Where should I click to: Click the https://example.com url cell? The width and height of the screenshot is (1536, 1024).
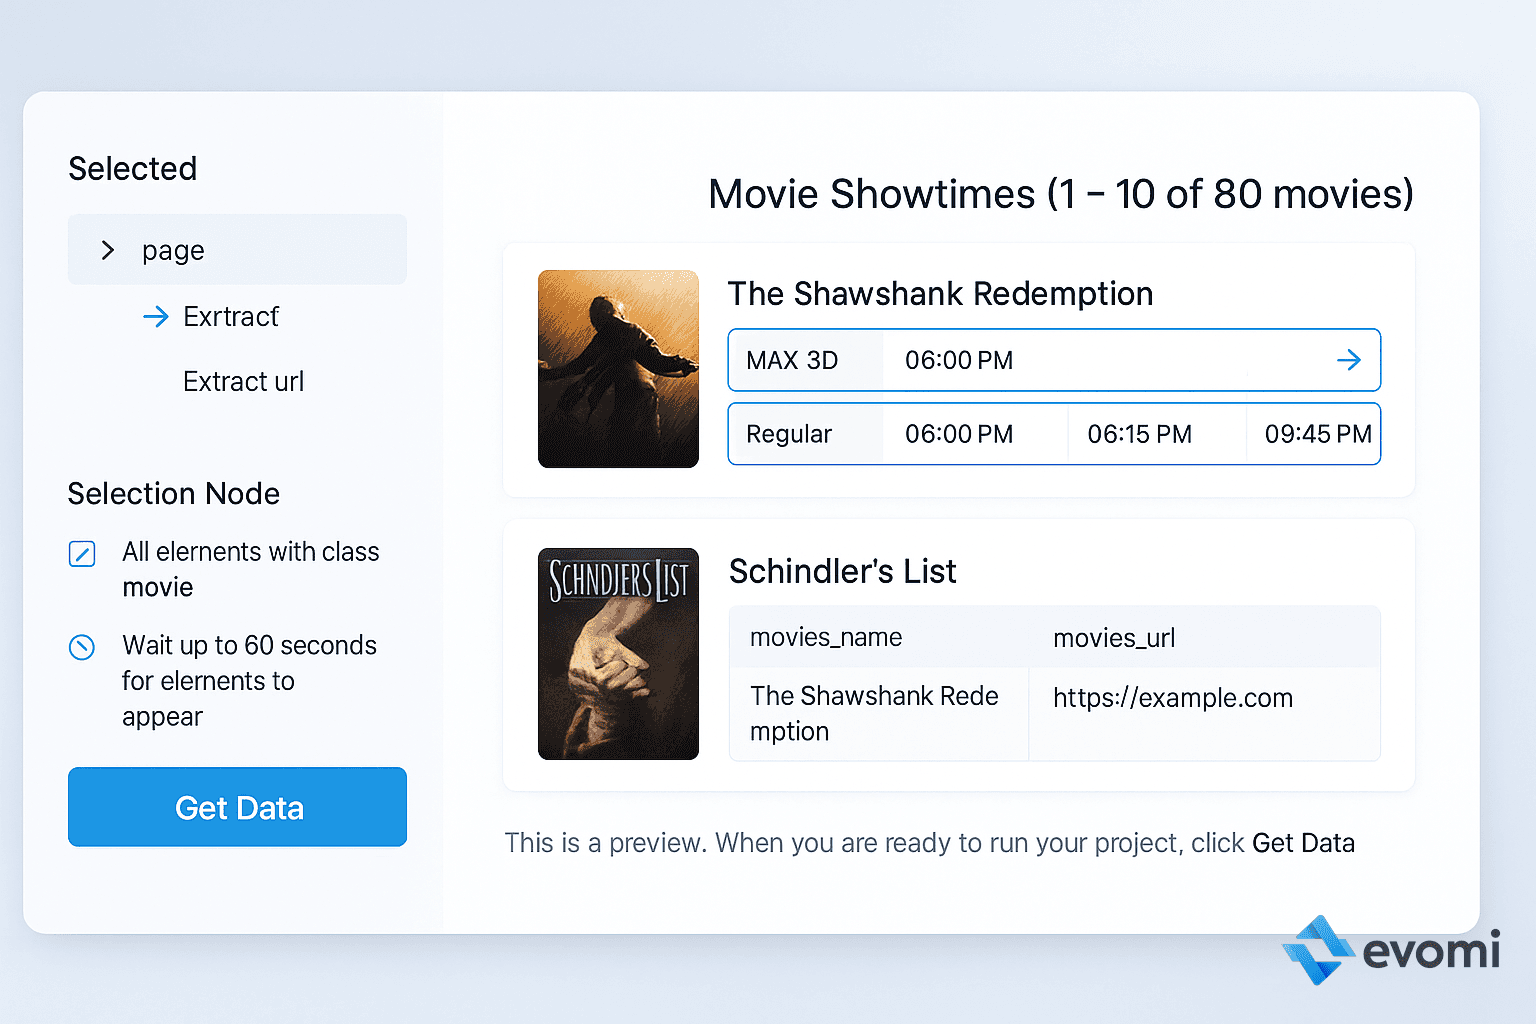click(1173, 698)
